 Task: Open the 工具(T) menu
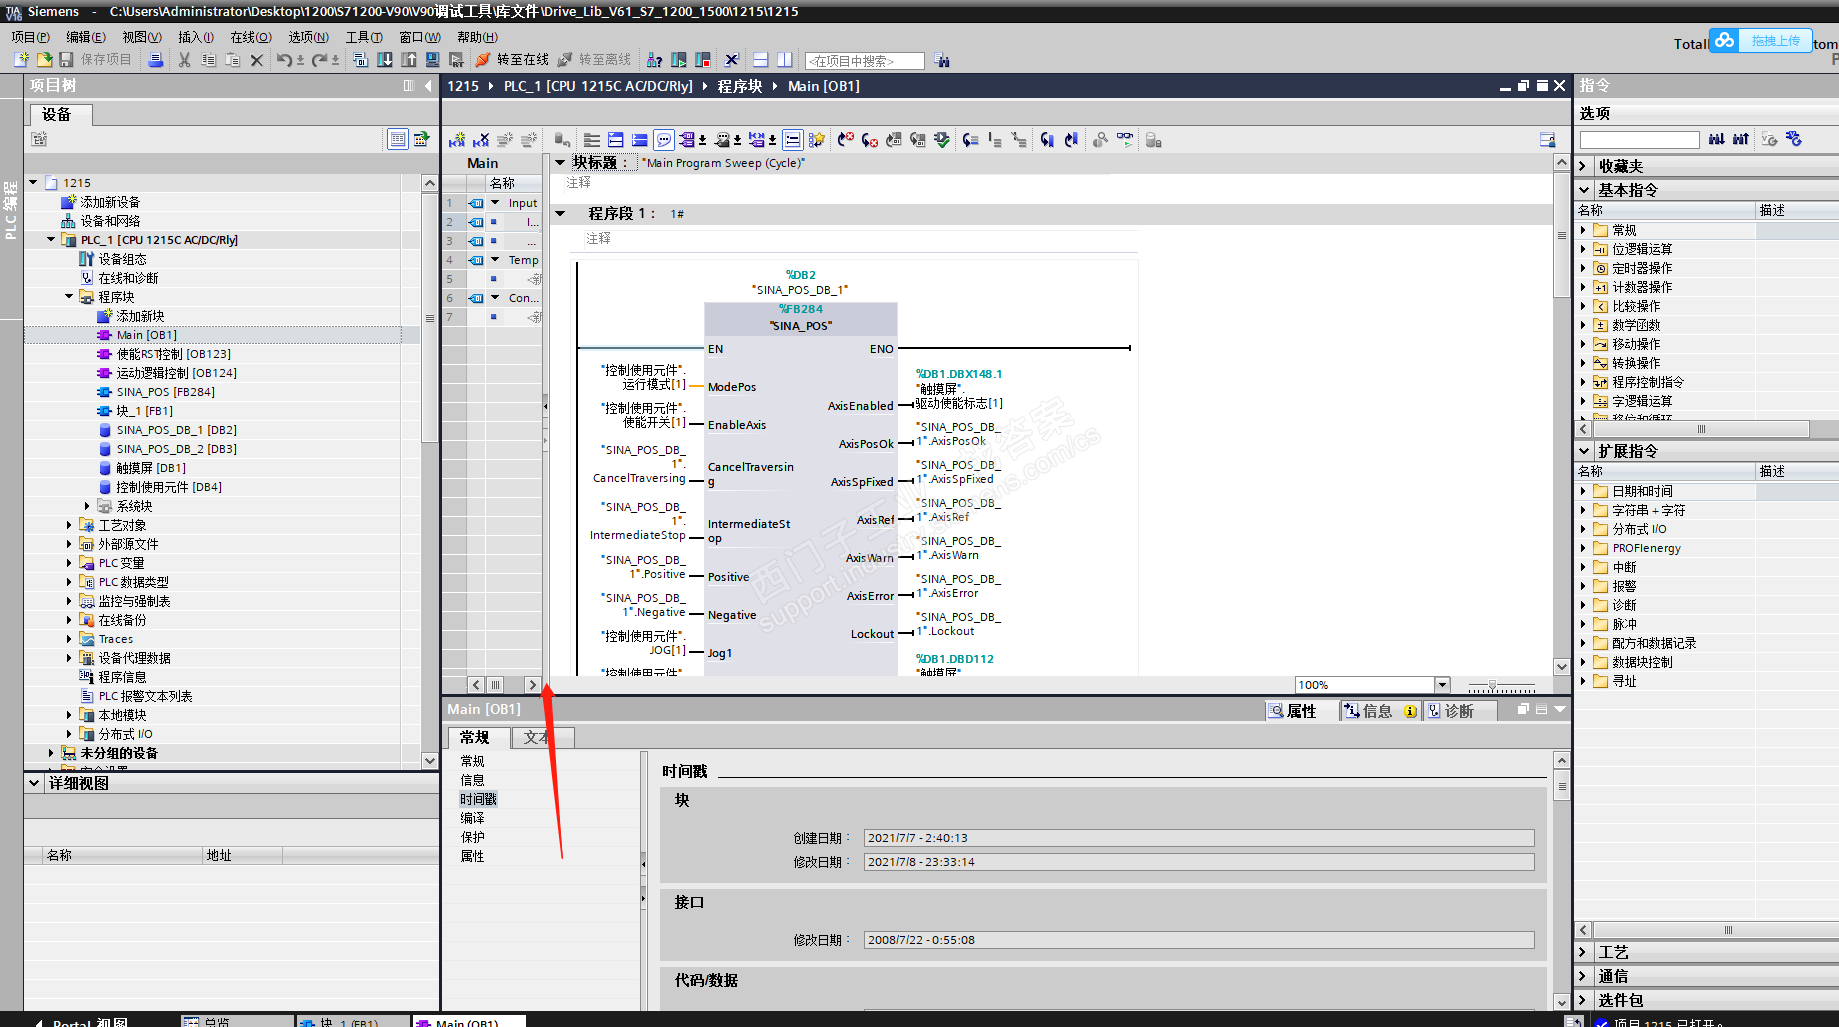click(x=364, y=37)
